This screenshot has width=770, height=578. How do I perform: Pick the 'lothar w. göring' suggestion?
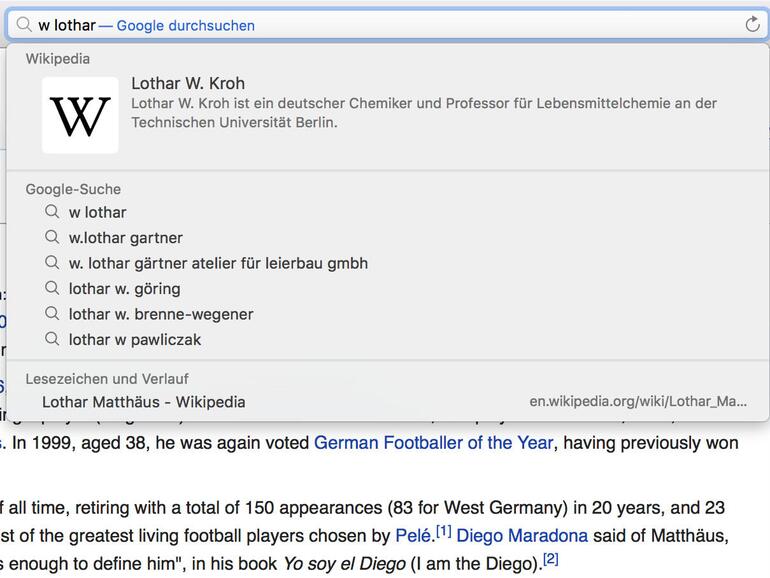point(125,289)
